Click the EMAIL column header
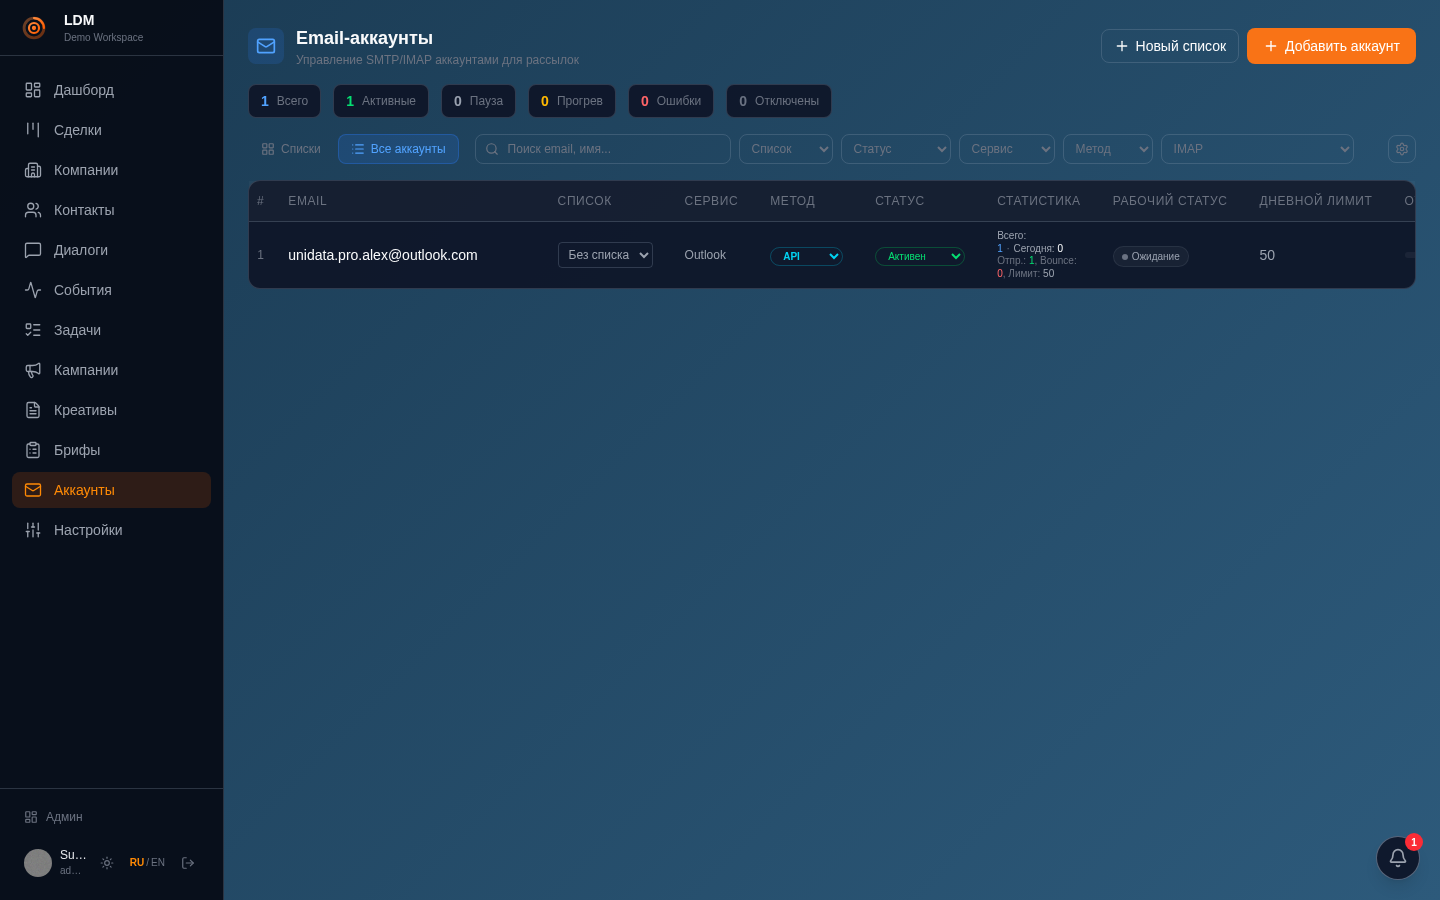This screenshot has width=1440, height=900. [x=308, y=201]
